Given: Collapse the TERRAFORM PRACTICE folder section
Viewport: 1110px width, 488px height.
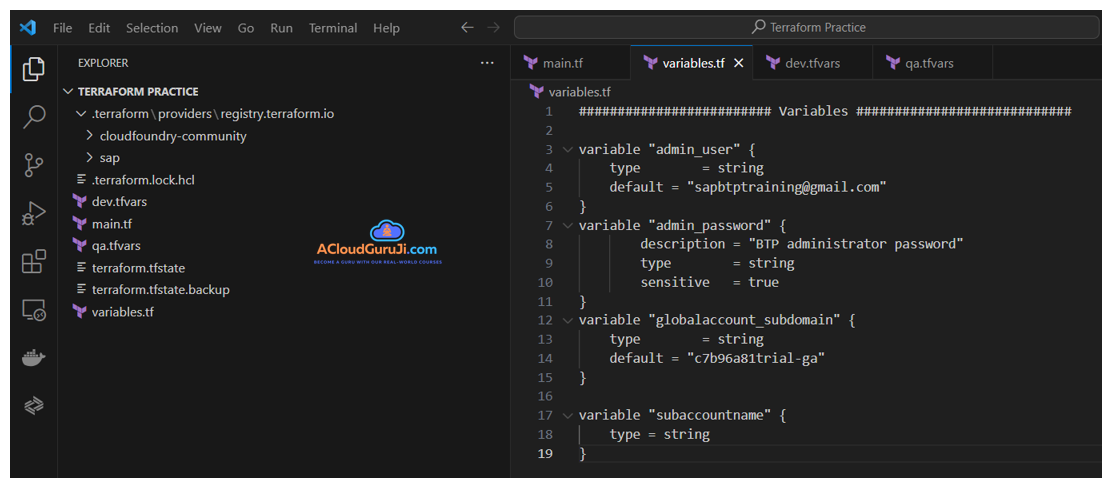Looking at the screenshot, I should pyautogui.click(x=69, y=92).
